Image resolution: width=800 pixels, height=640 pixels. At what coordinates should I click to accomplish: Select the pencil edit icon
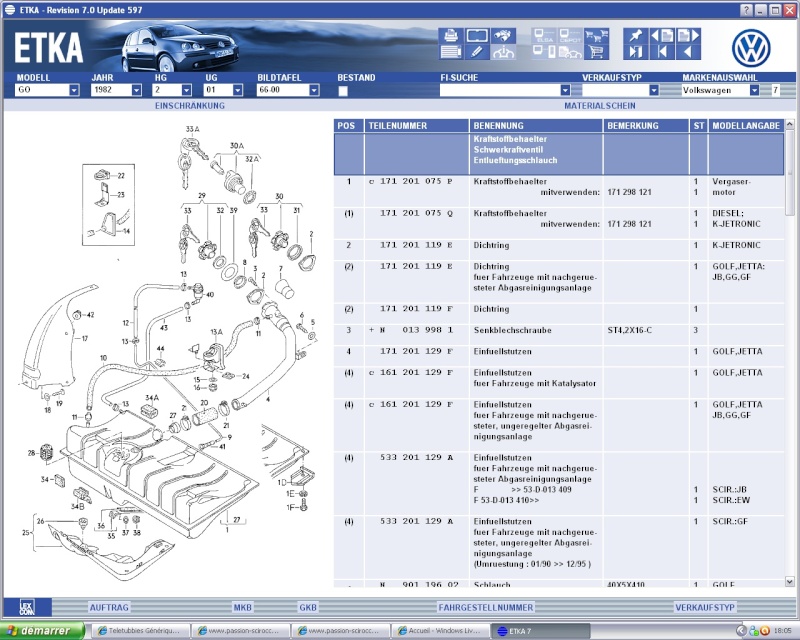point(477,52)
